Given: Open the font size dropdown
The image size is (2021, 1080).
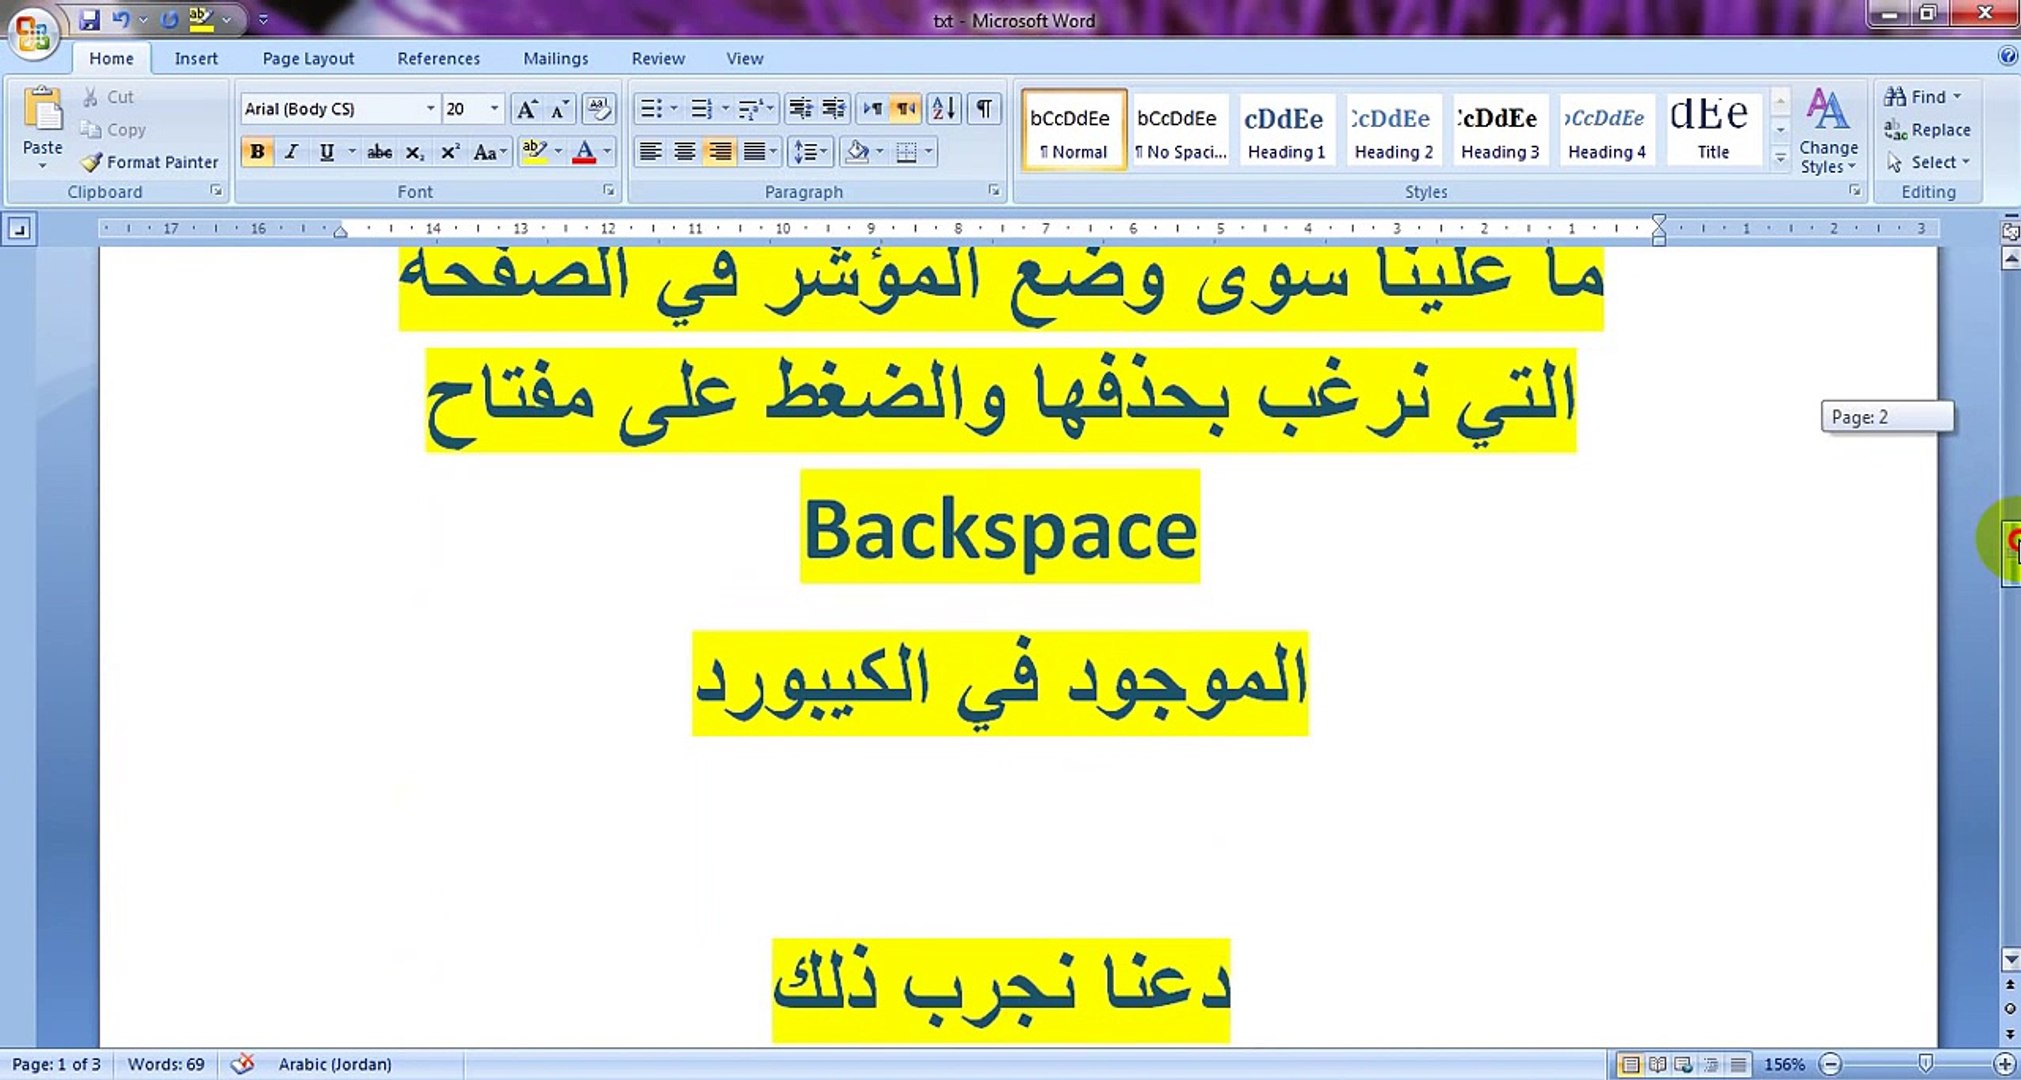Looking at the screenshot, I should 494,108.
